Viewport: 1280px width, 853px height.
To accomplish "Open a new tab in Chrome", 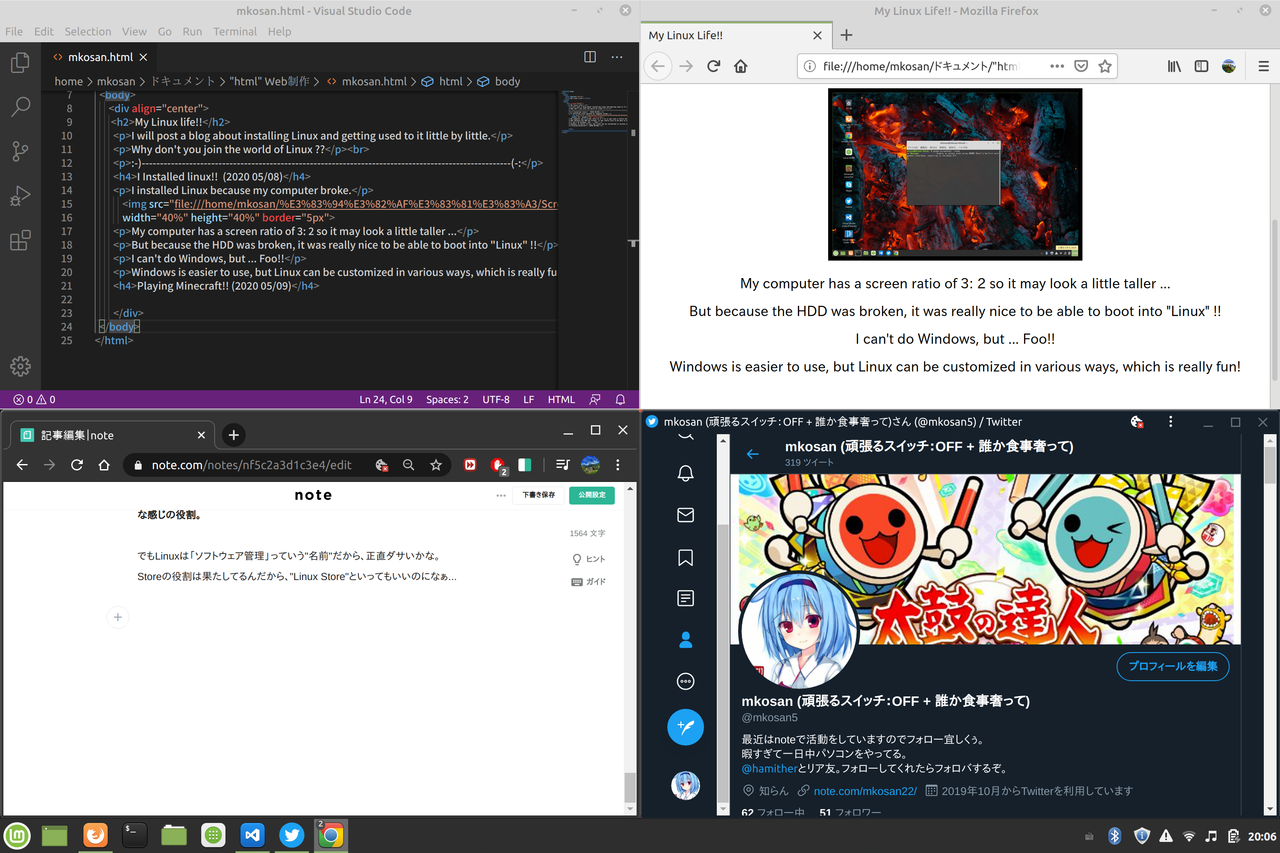I will 233,435.
